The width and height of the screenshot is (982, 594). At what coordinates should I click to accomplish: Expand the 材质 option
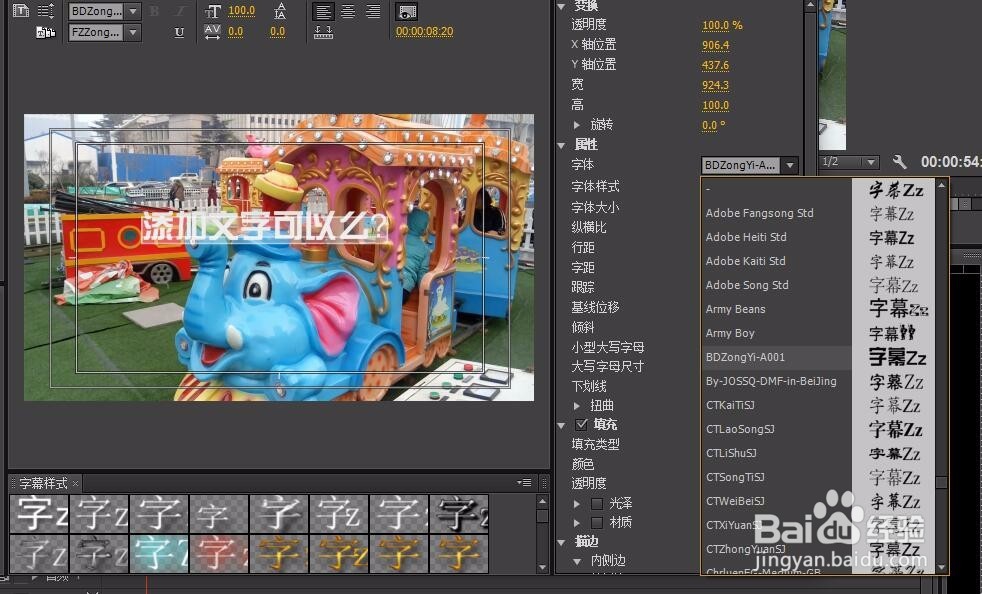tap(577, 522)
